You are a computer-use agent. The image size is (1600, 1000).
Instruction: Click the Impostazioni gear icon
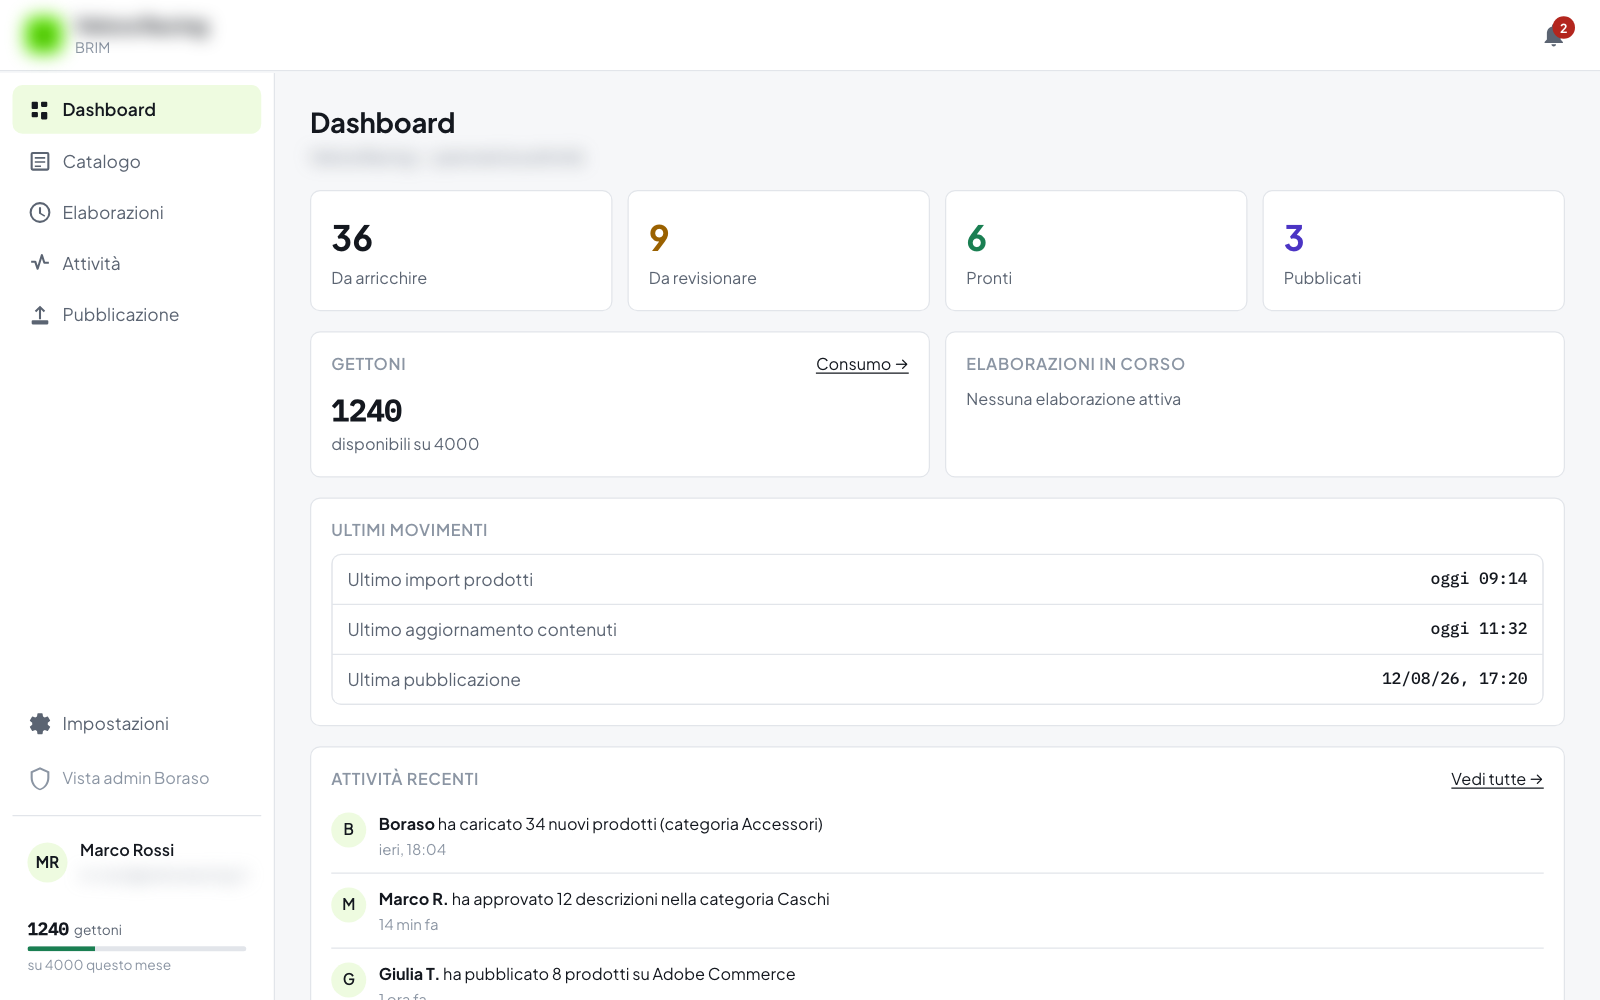[40, 724]
